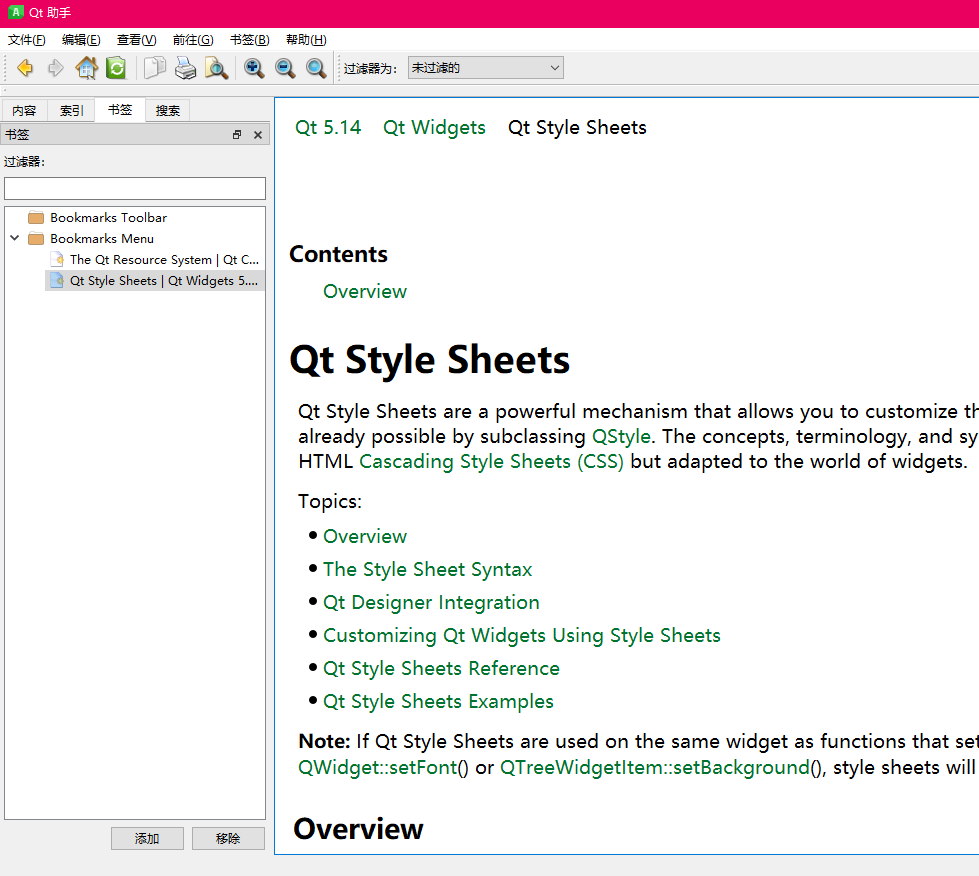Open the 未过滤的 filter dropdown

(x=485, y=67)
